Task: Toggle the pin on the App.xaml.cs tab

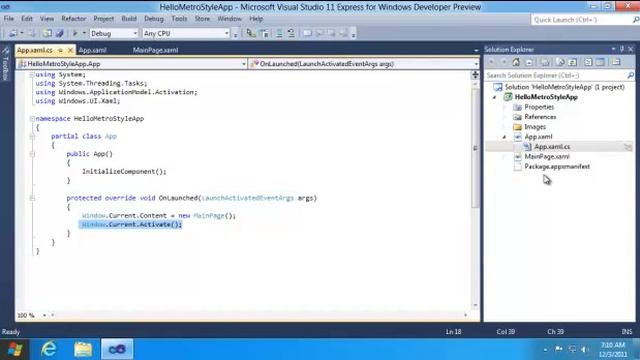Action: pyautogui.click(x=60, y=50)
